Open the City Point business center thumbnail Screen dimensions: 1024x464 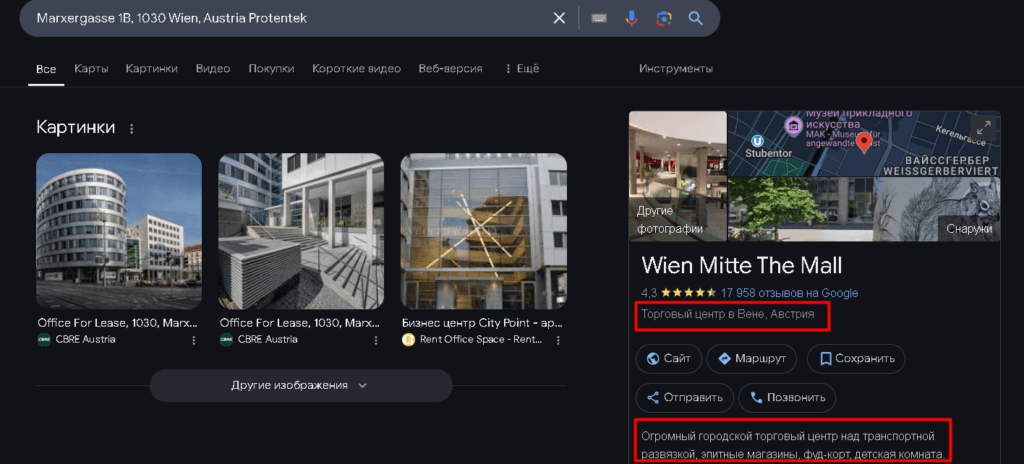tap(483, 231)
